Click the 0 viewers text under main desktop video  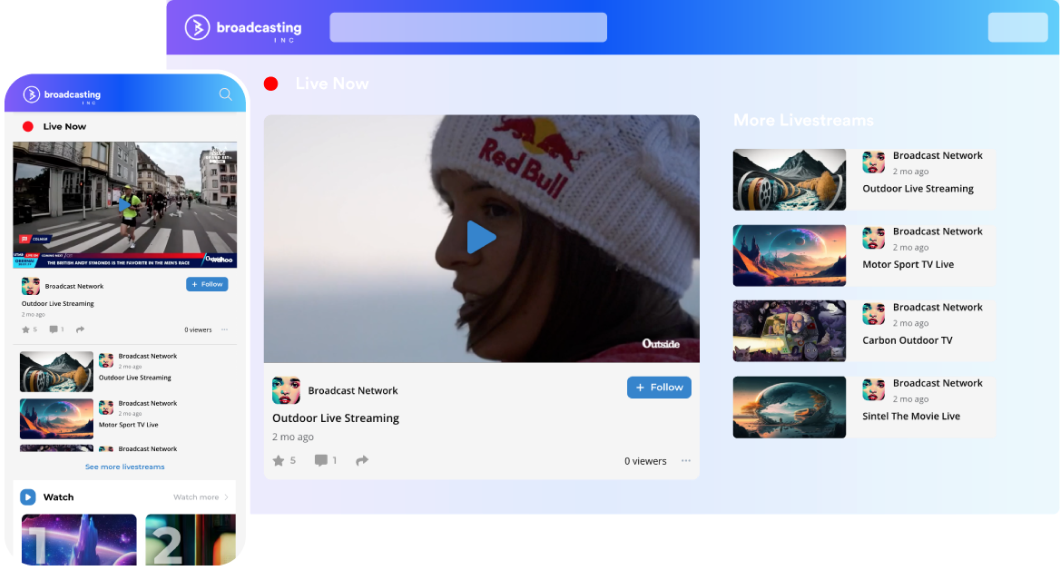pyautogui.click(x=645, y=460)
